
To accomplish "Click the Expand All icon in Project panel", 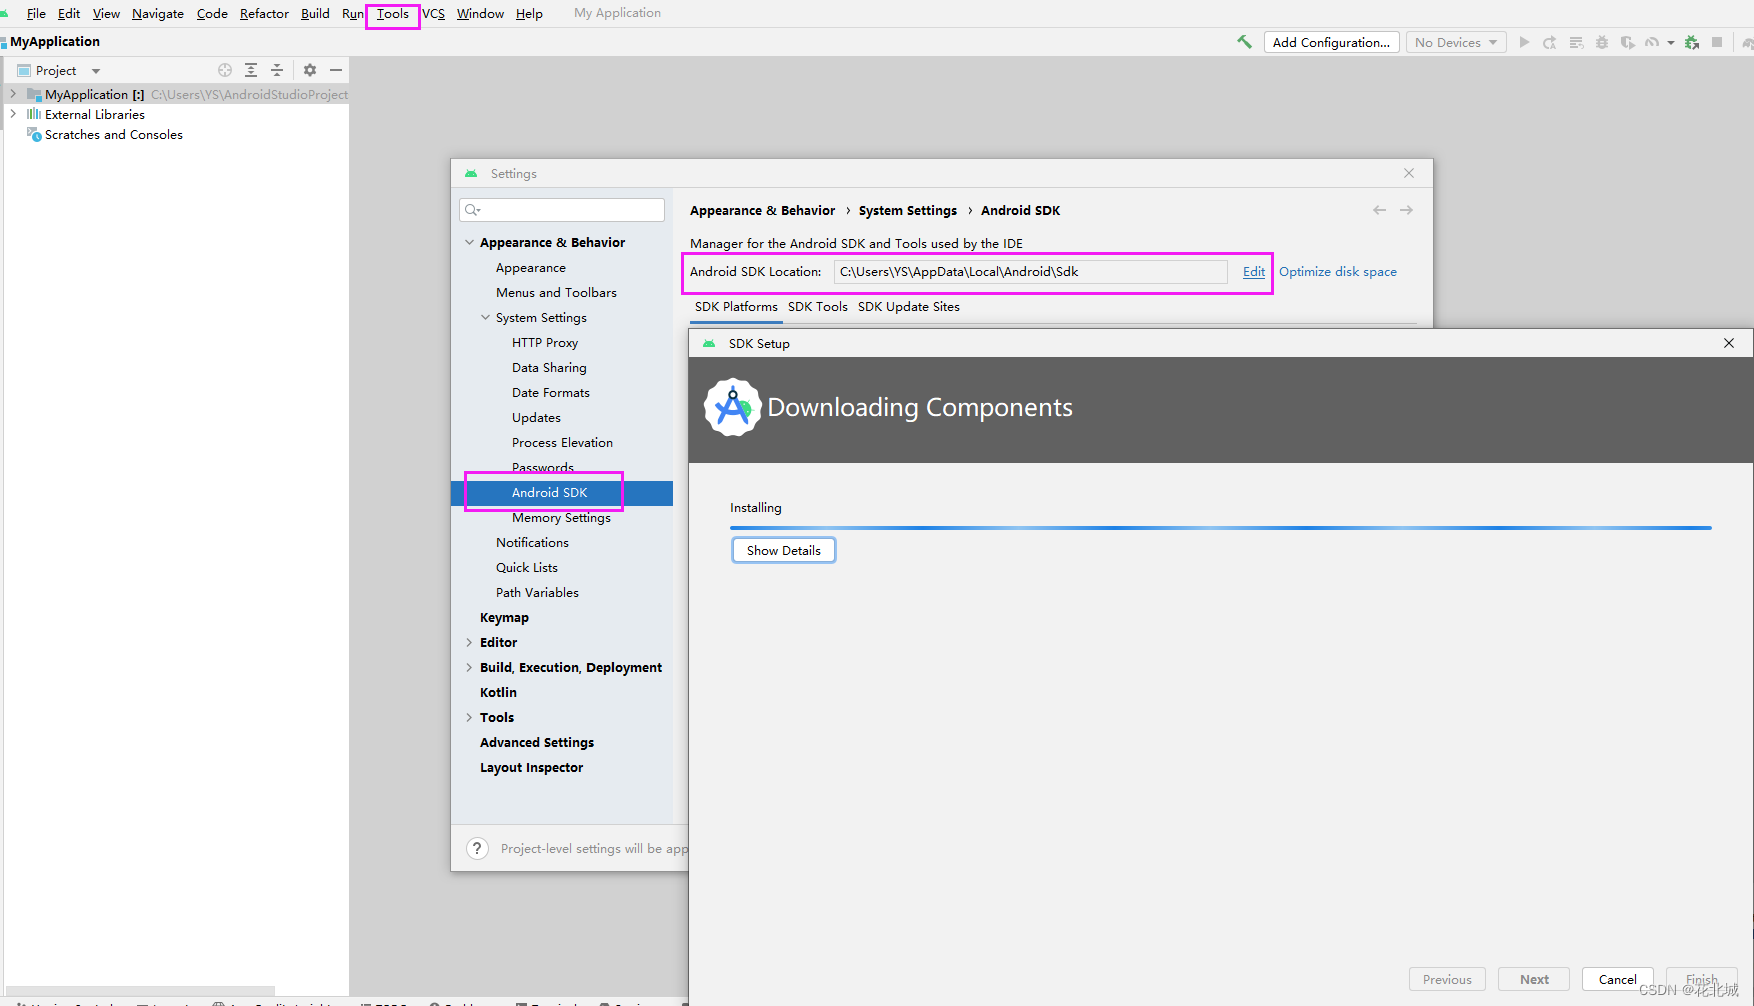I will [251, 70].
